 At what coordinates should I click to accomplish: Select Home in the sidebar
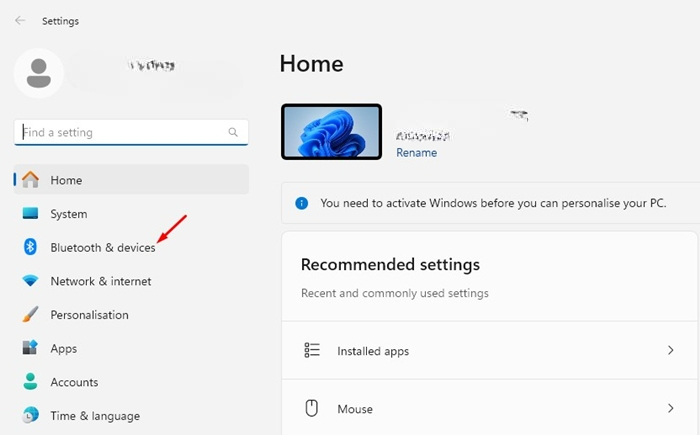(131, 180)
